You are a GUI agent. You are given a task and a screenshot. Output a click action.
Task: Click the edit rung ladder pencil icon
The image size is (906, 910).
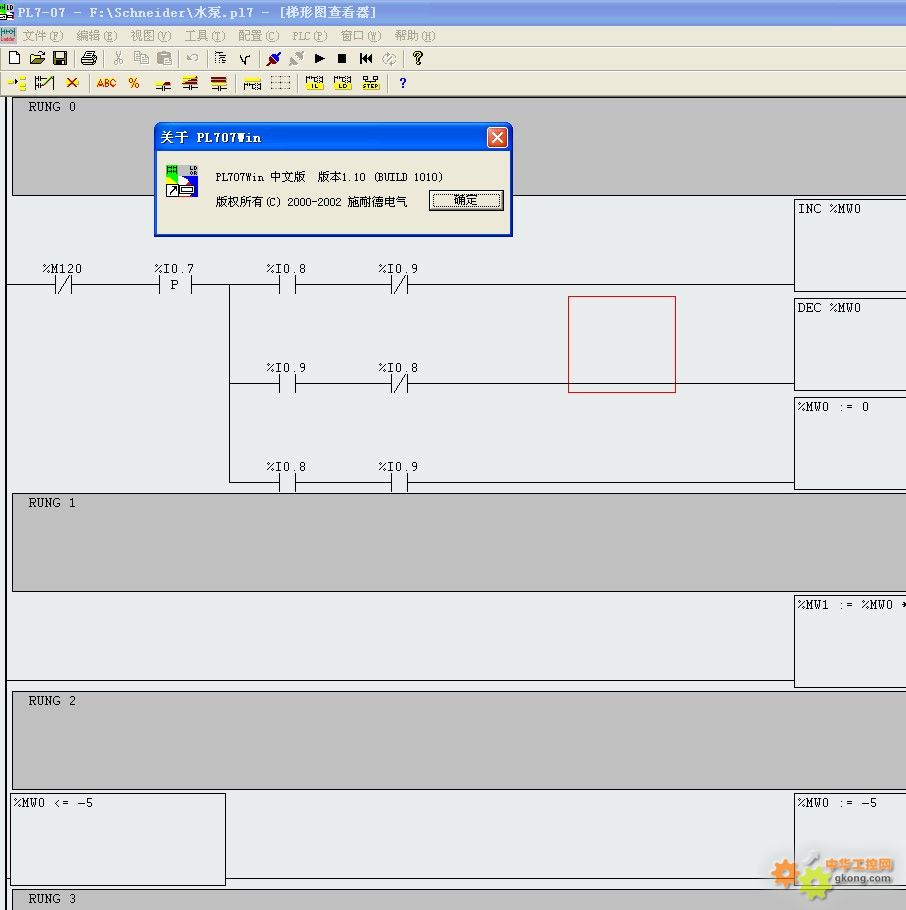(x=44, y=83)
